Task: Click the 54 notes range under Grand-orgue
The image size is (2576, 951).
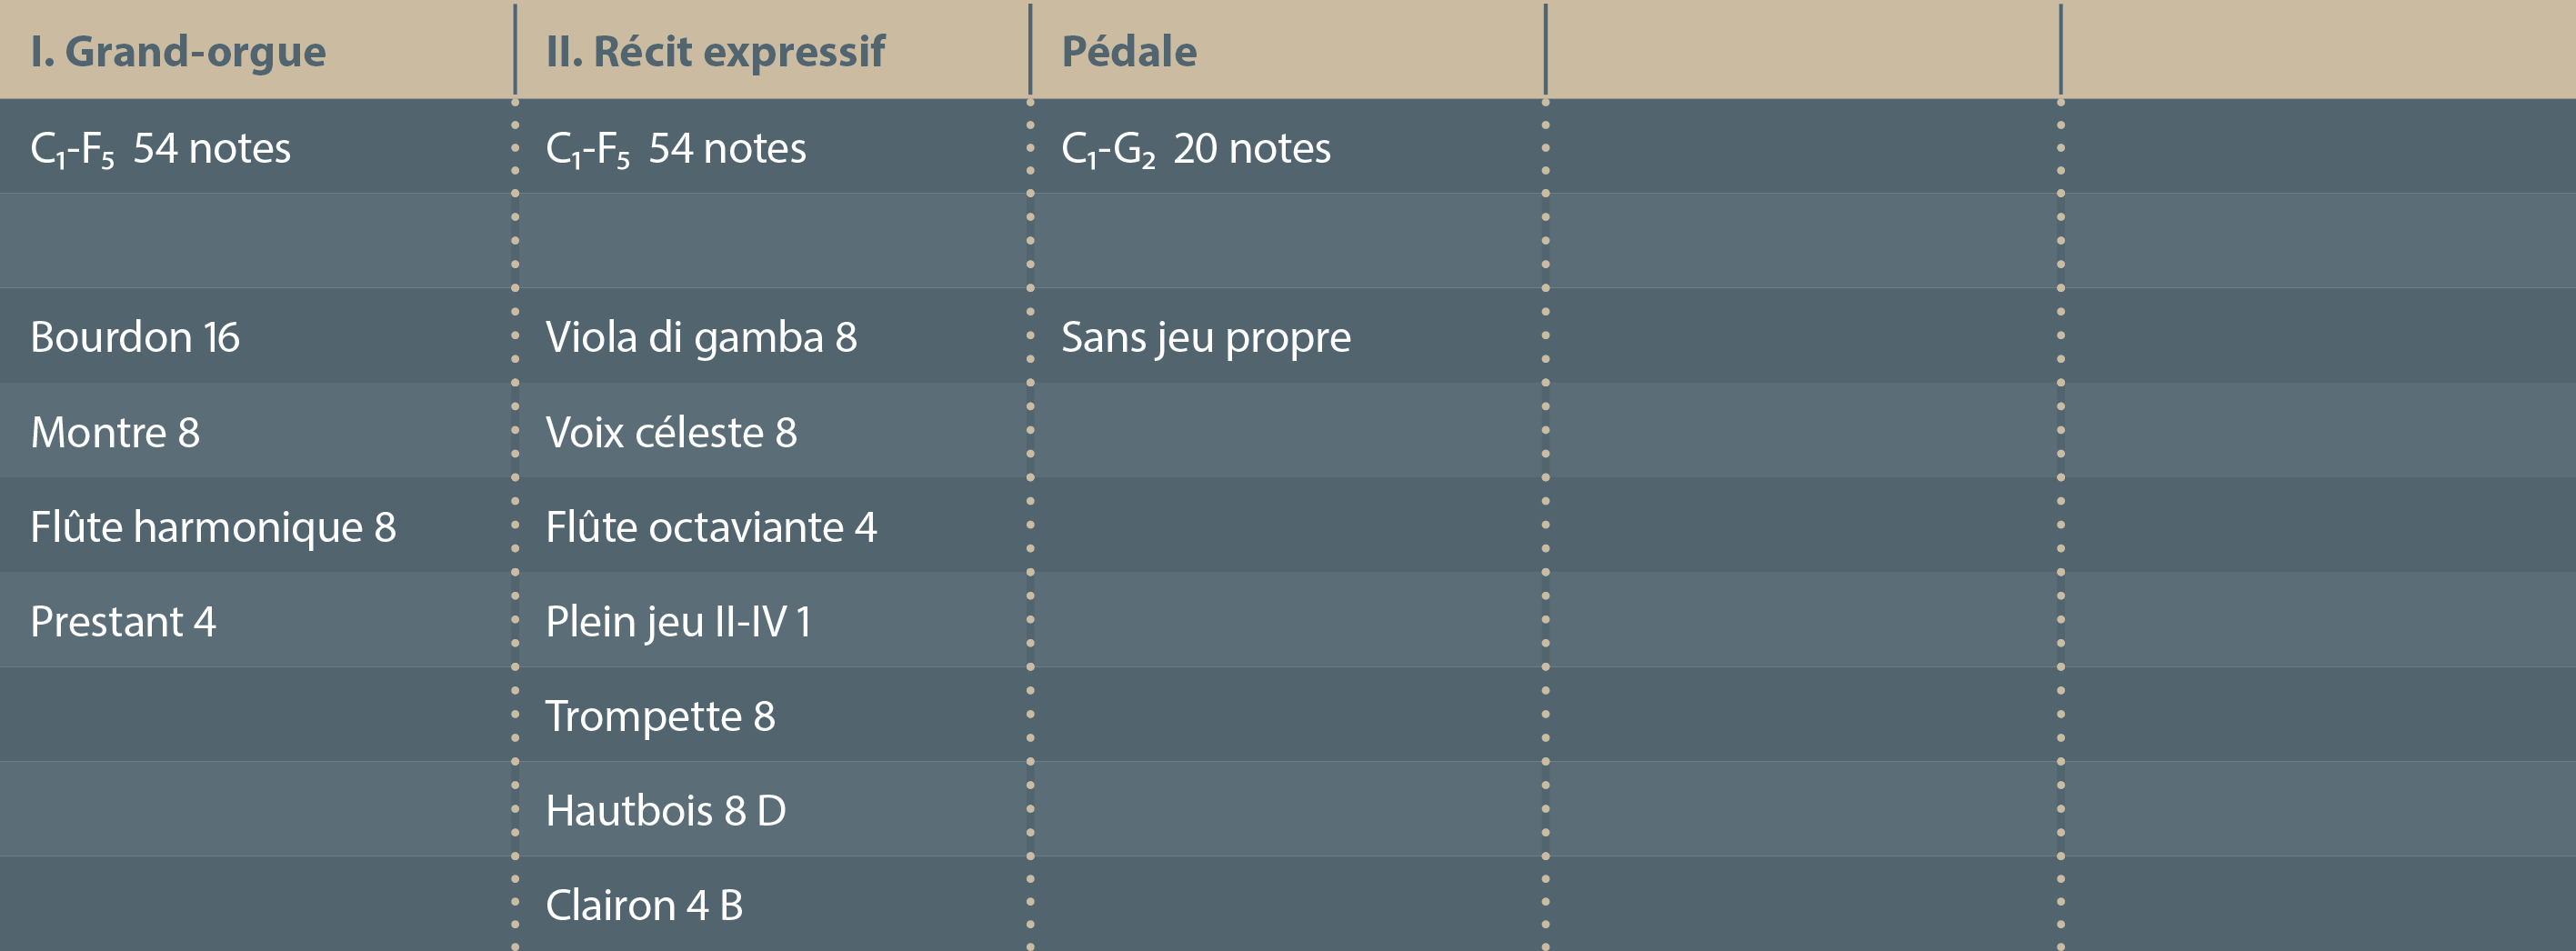Action: click(161, 148)
